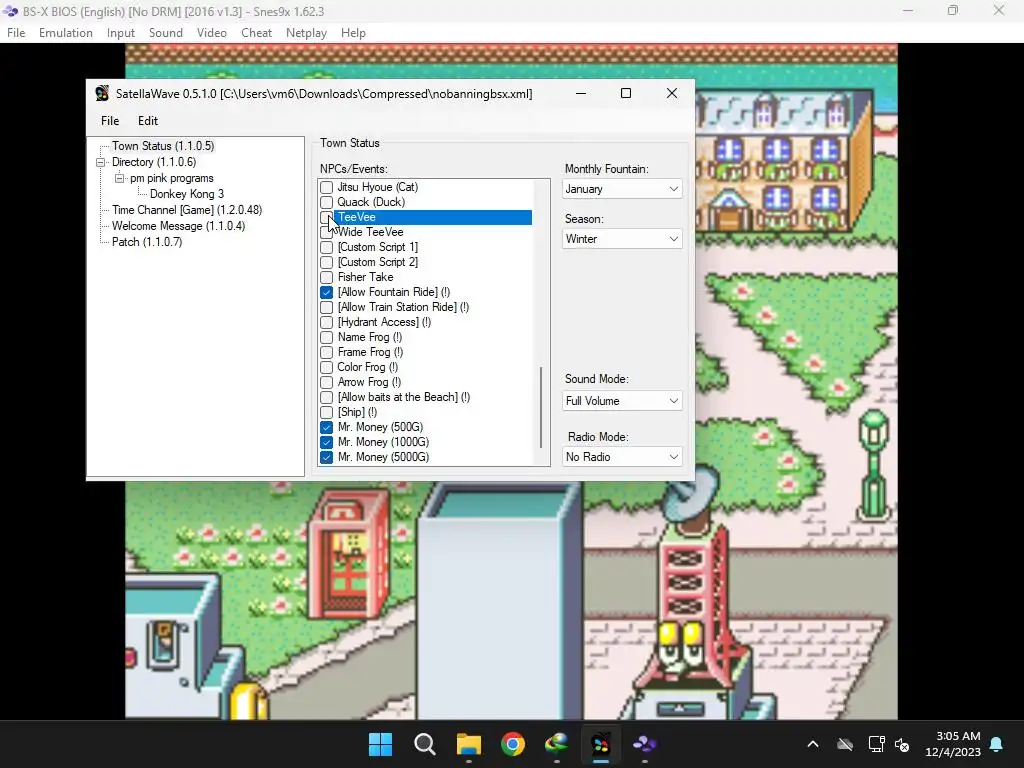Launch Google Chrome from the taskbar
Screen dimensions: 1024x768
point(513,744)
